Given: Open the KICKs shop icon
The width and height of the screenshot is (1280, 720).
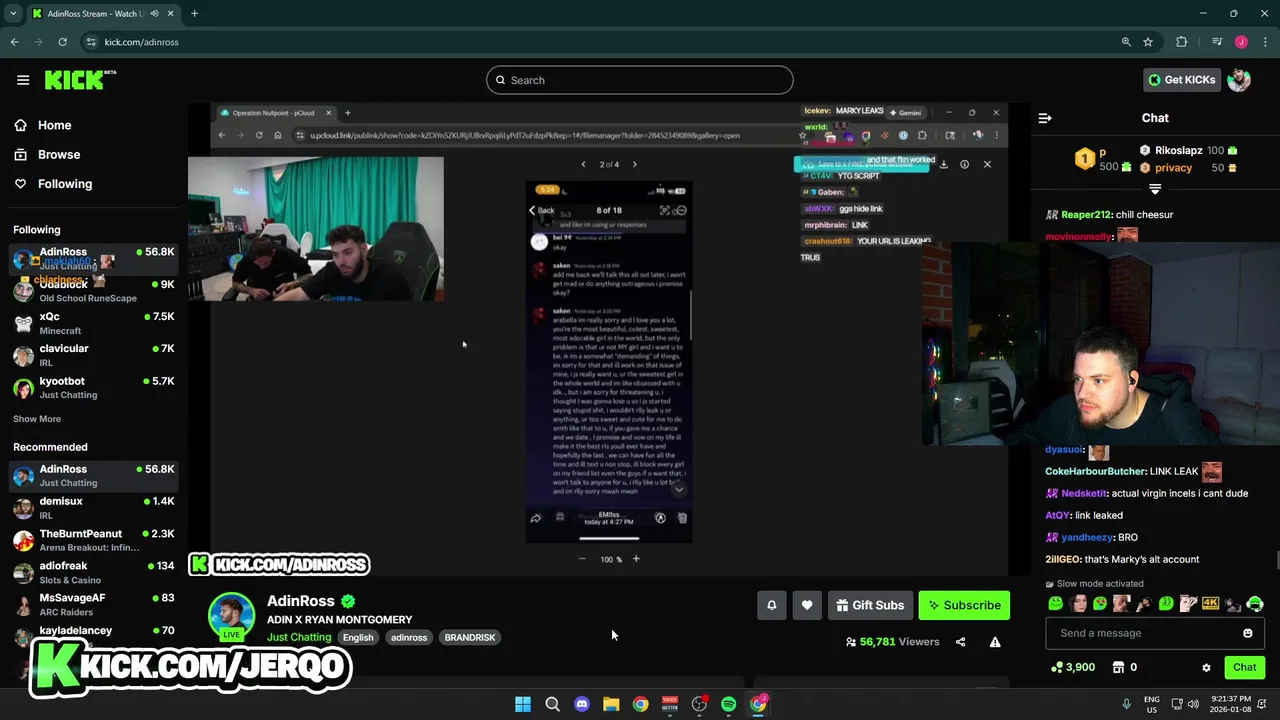Looking at the screenshot, I should coord(1118,667).
